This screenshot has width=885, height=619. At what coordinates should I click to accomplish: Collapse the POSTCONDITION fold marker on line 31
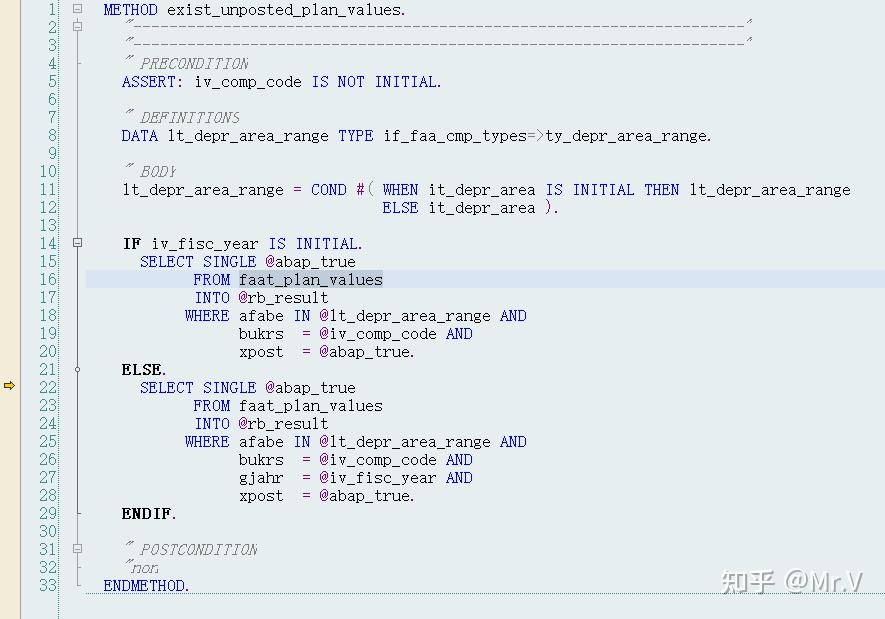pos(76,549)
